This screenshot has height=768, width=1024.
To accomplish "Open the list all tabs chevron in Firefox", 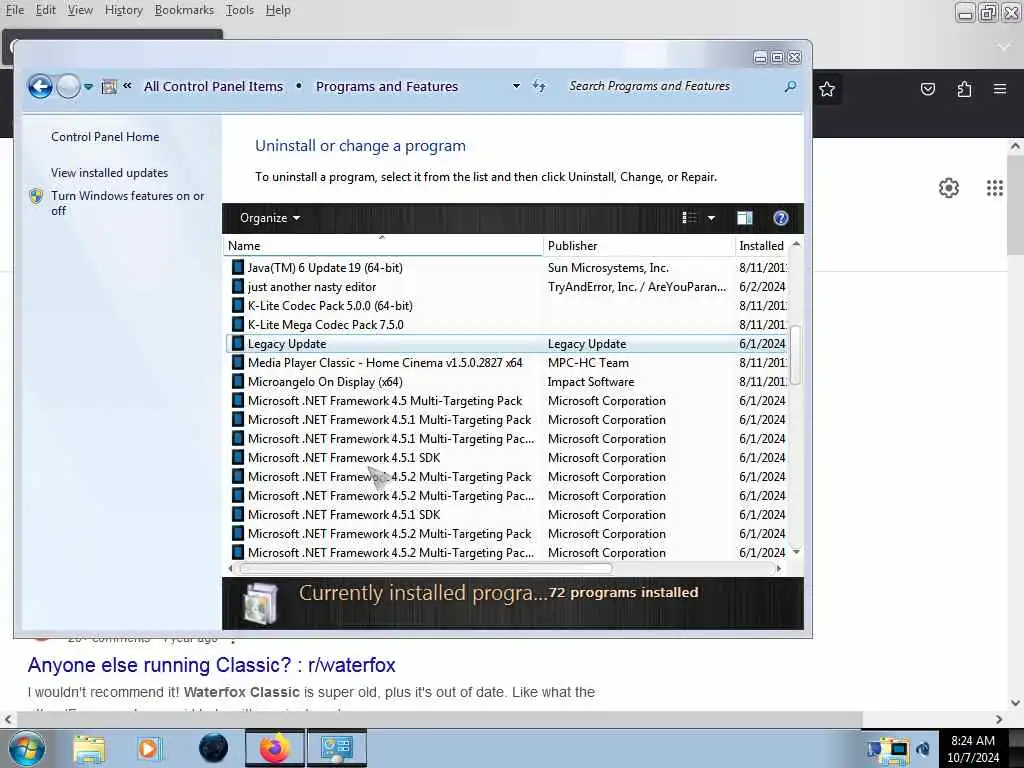I will click(x=1004, y=47).
